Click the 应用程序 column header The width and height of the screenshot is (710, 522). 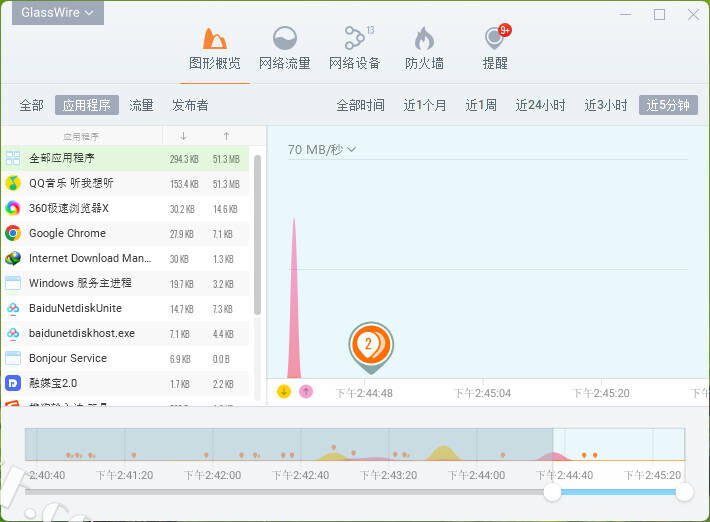pos(81,136)
